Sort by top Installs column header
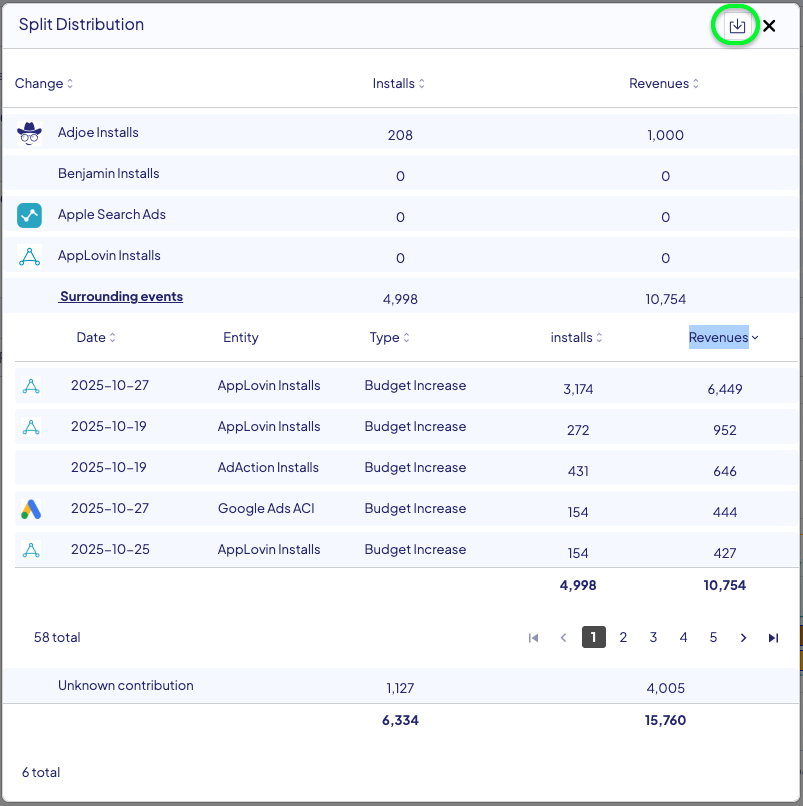The width and height of the screenshot is (803, 806). (x=399, y=84)
